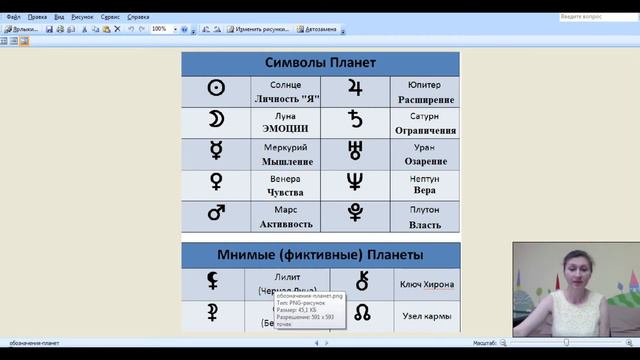Viewport: 640px width, 360px height.
Task: Click the 'Власть' text under Плутон
Action: pos(425,225)
